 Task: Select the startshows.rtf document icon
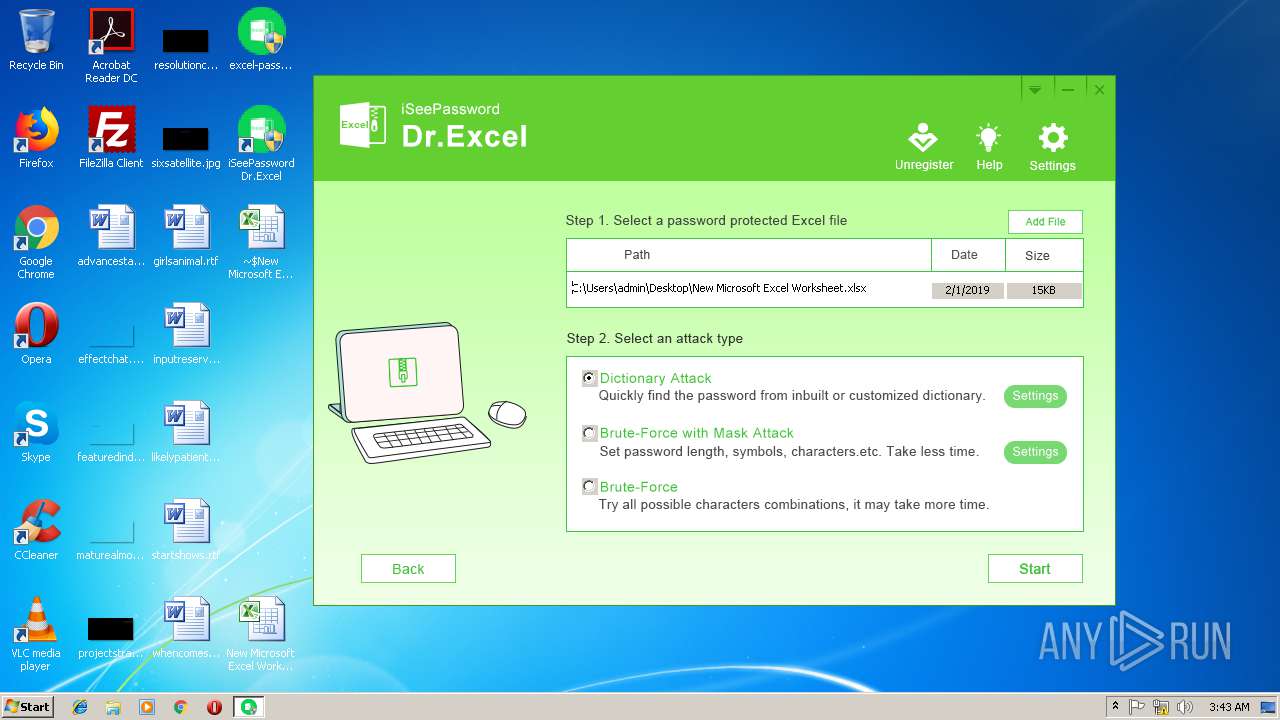(x=186, y=530)
